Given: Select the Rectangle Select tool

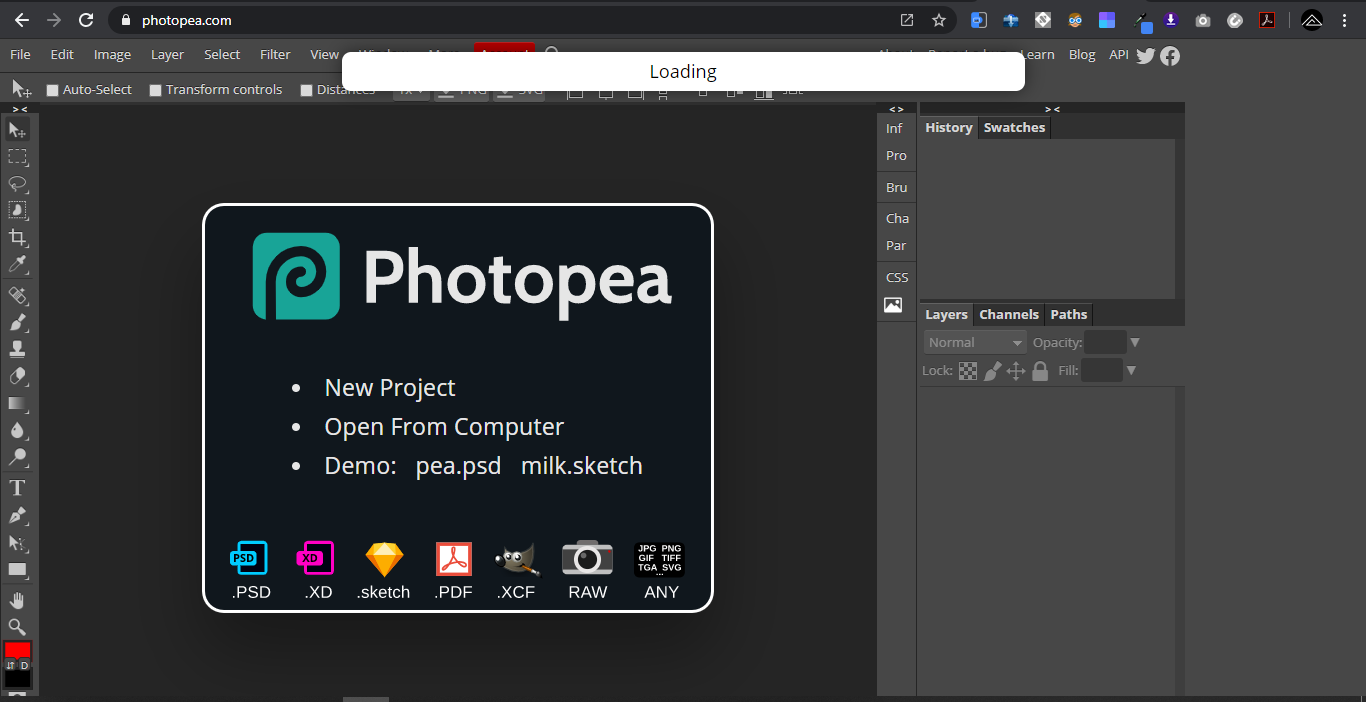Looking at the screenshot, I should [17, 157].
